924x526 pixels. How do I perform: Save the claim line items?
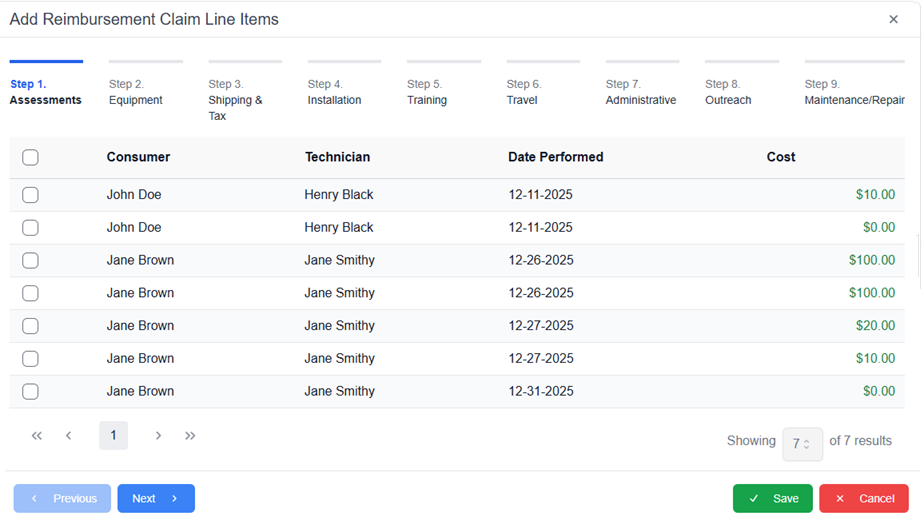click(773, 499)
